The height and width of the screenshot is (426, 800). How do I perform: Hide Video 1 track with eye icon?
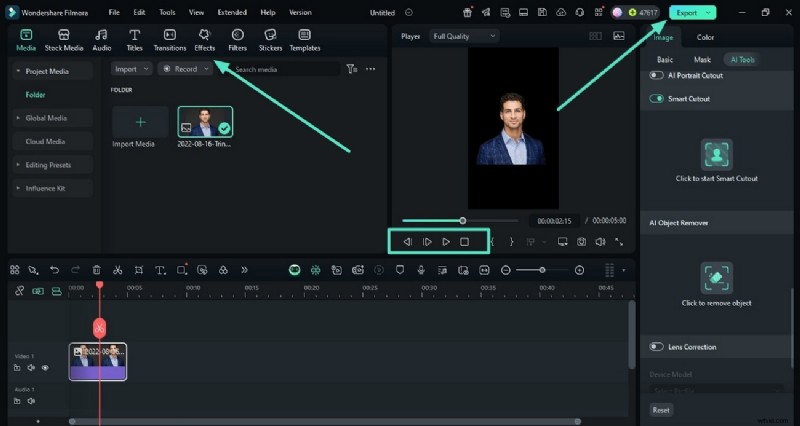click(x=45, y=368)
